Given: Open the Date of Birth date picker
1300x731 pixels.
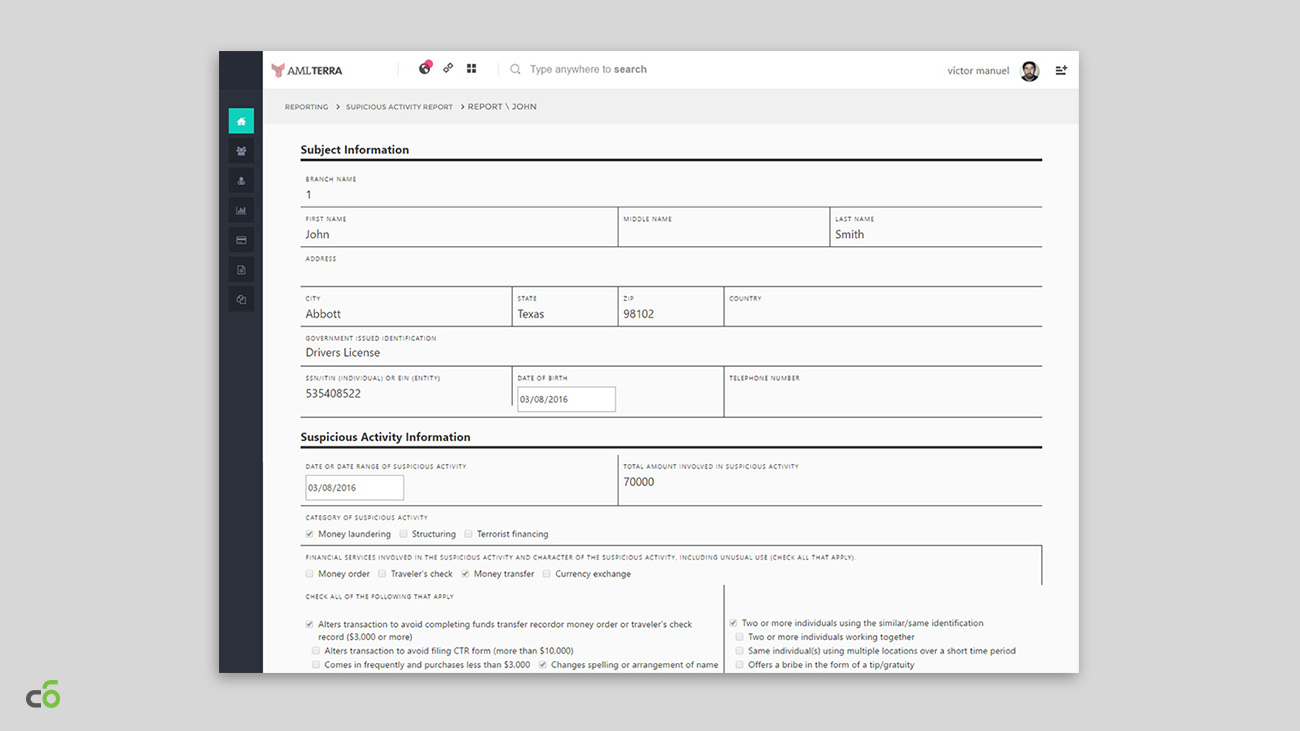Looking at the screenshot, I should (566, 399).
